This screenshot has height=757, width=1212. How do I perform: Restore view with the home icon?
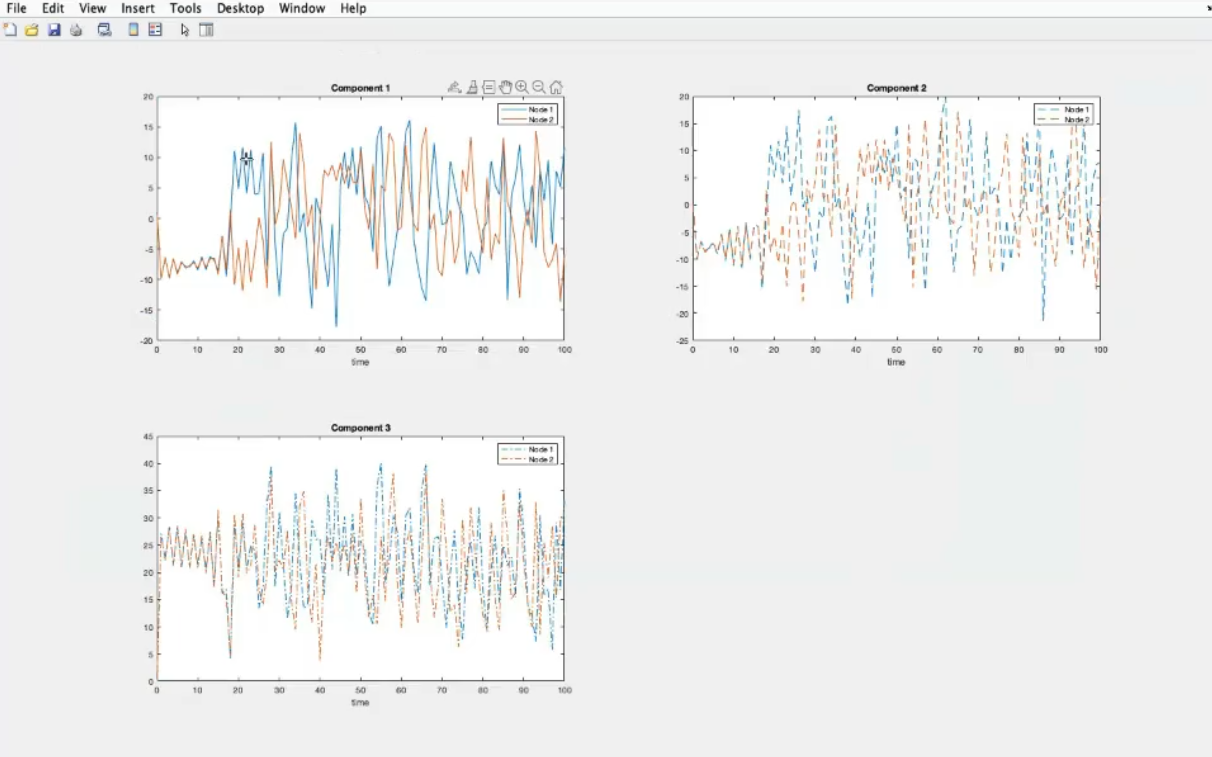pos(556,88)
